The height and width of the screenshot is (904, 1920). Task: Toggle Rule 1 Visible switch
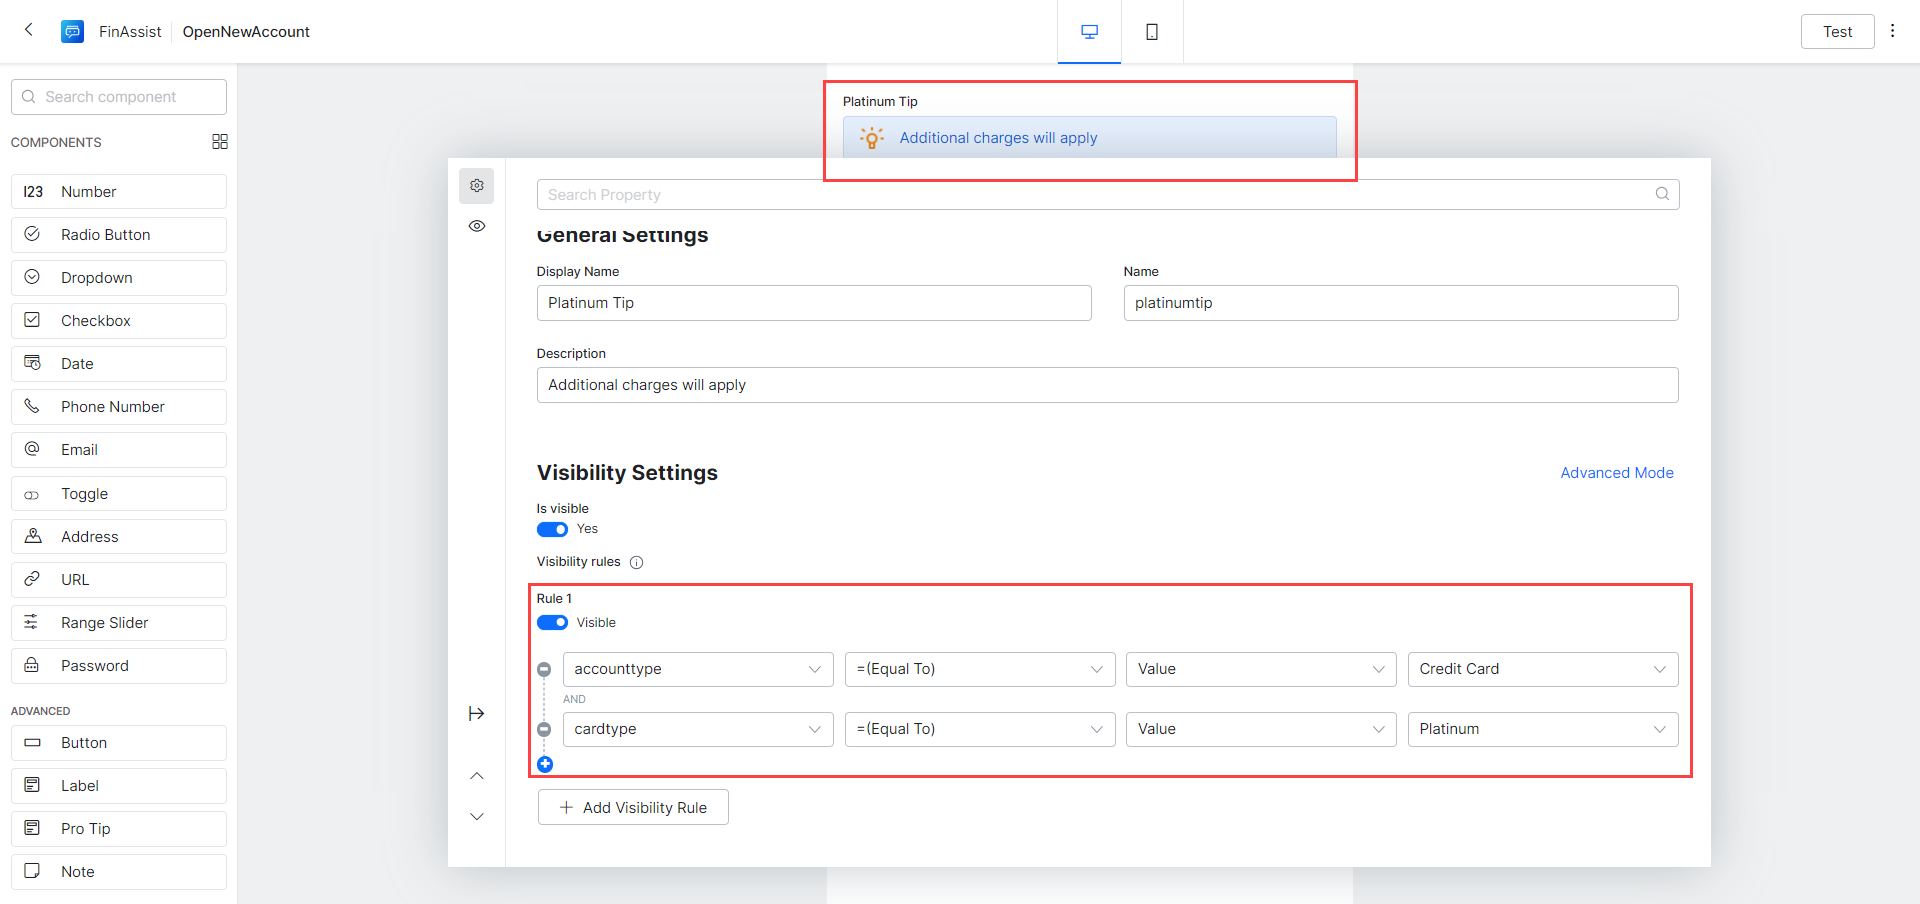(552, 623)
